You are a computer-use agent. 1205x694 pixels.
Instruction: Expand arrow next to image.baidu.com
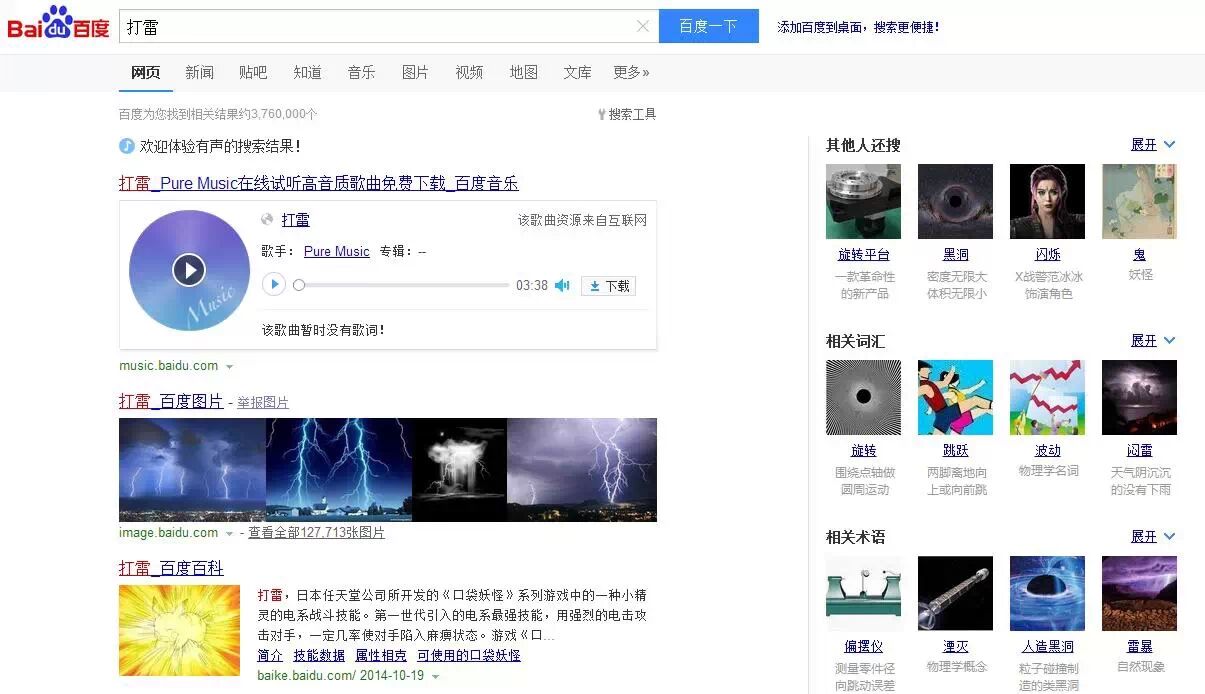click(229, 534)
